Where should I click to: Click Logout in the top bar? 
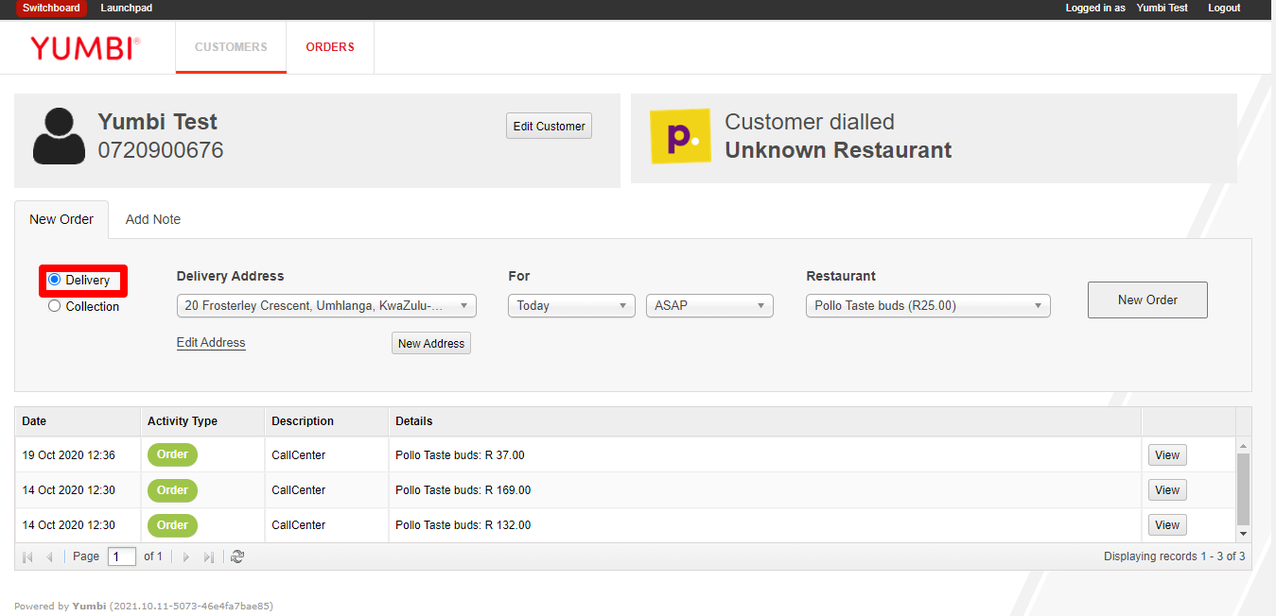[1224, 8]
